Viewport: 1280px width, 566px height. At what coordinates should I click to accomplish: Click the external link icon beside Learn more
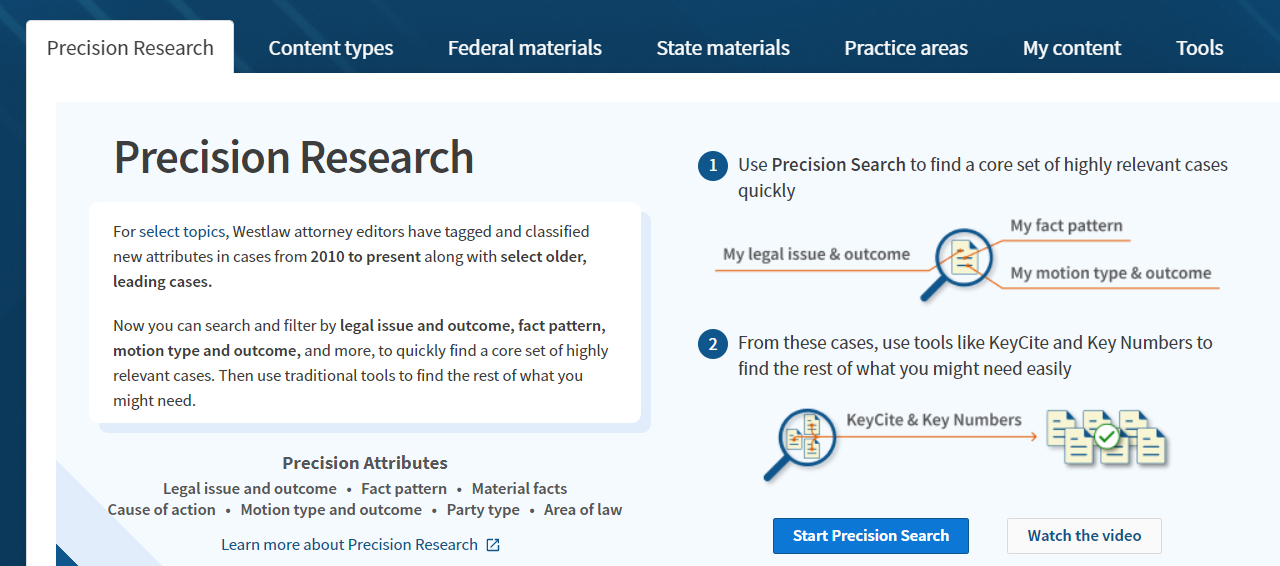493,545
